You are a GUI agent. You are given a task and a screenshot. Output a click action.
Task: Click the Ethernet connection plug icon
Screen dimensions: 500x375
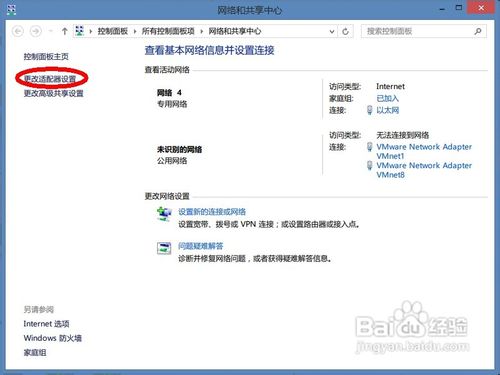(369, 110)
